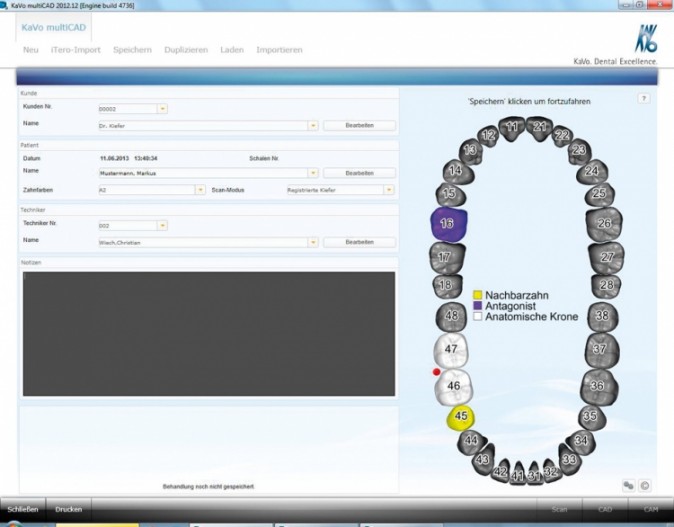
Task: Choose tooth 27 in the dental chart
Action: pos(606,257)
